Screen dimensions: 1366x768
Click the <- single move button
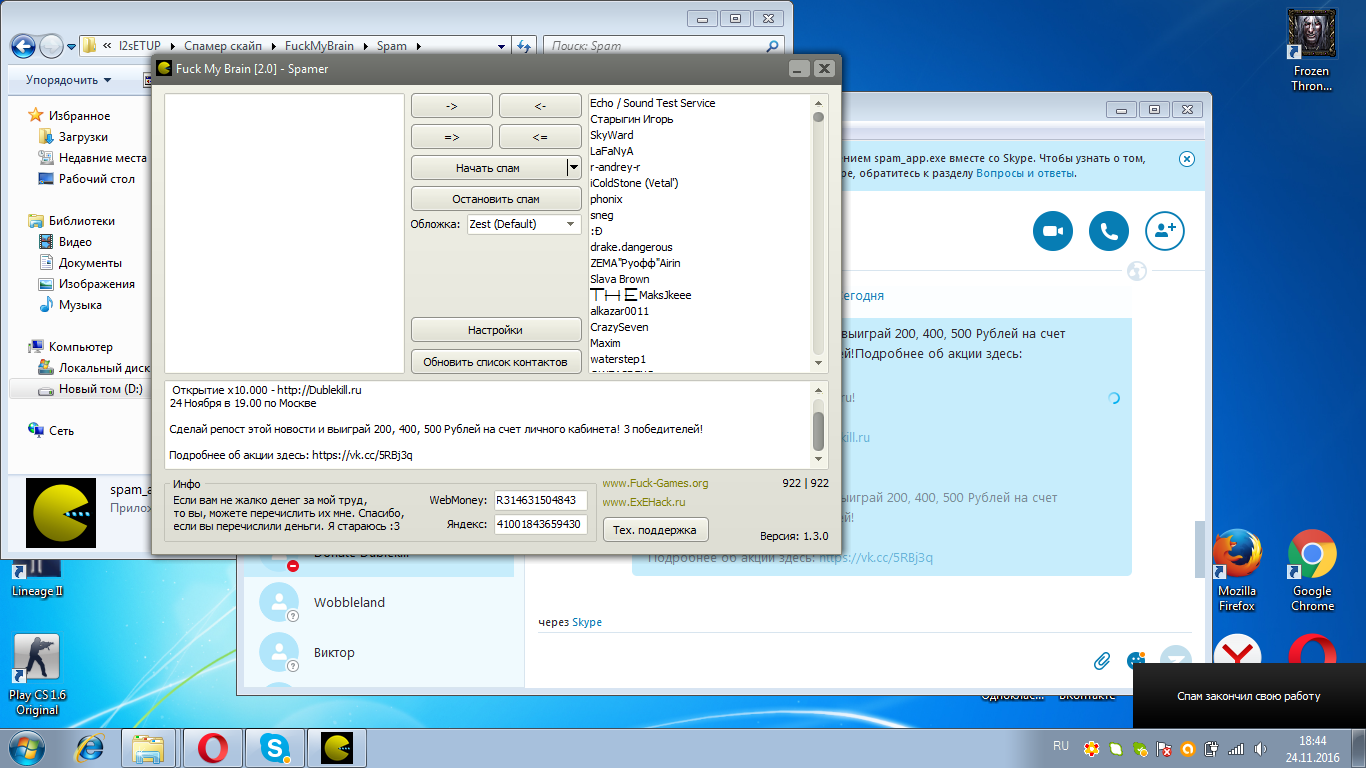540,106
